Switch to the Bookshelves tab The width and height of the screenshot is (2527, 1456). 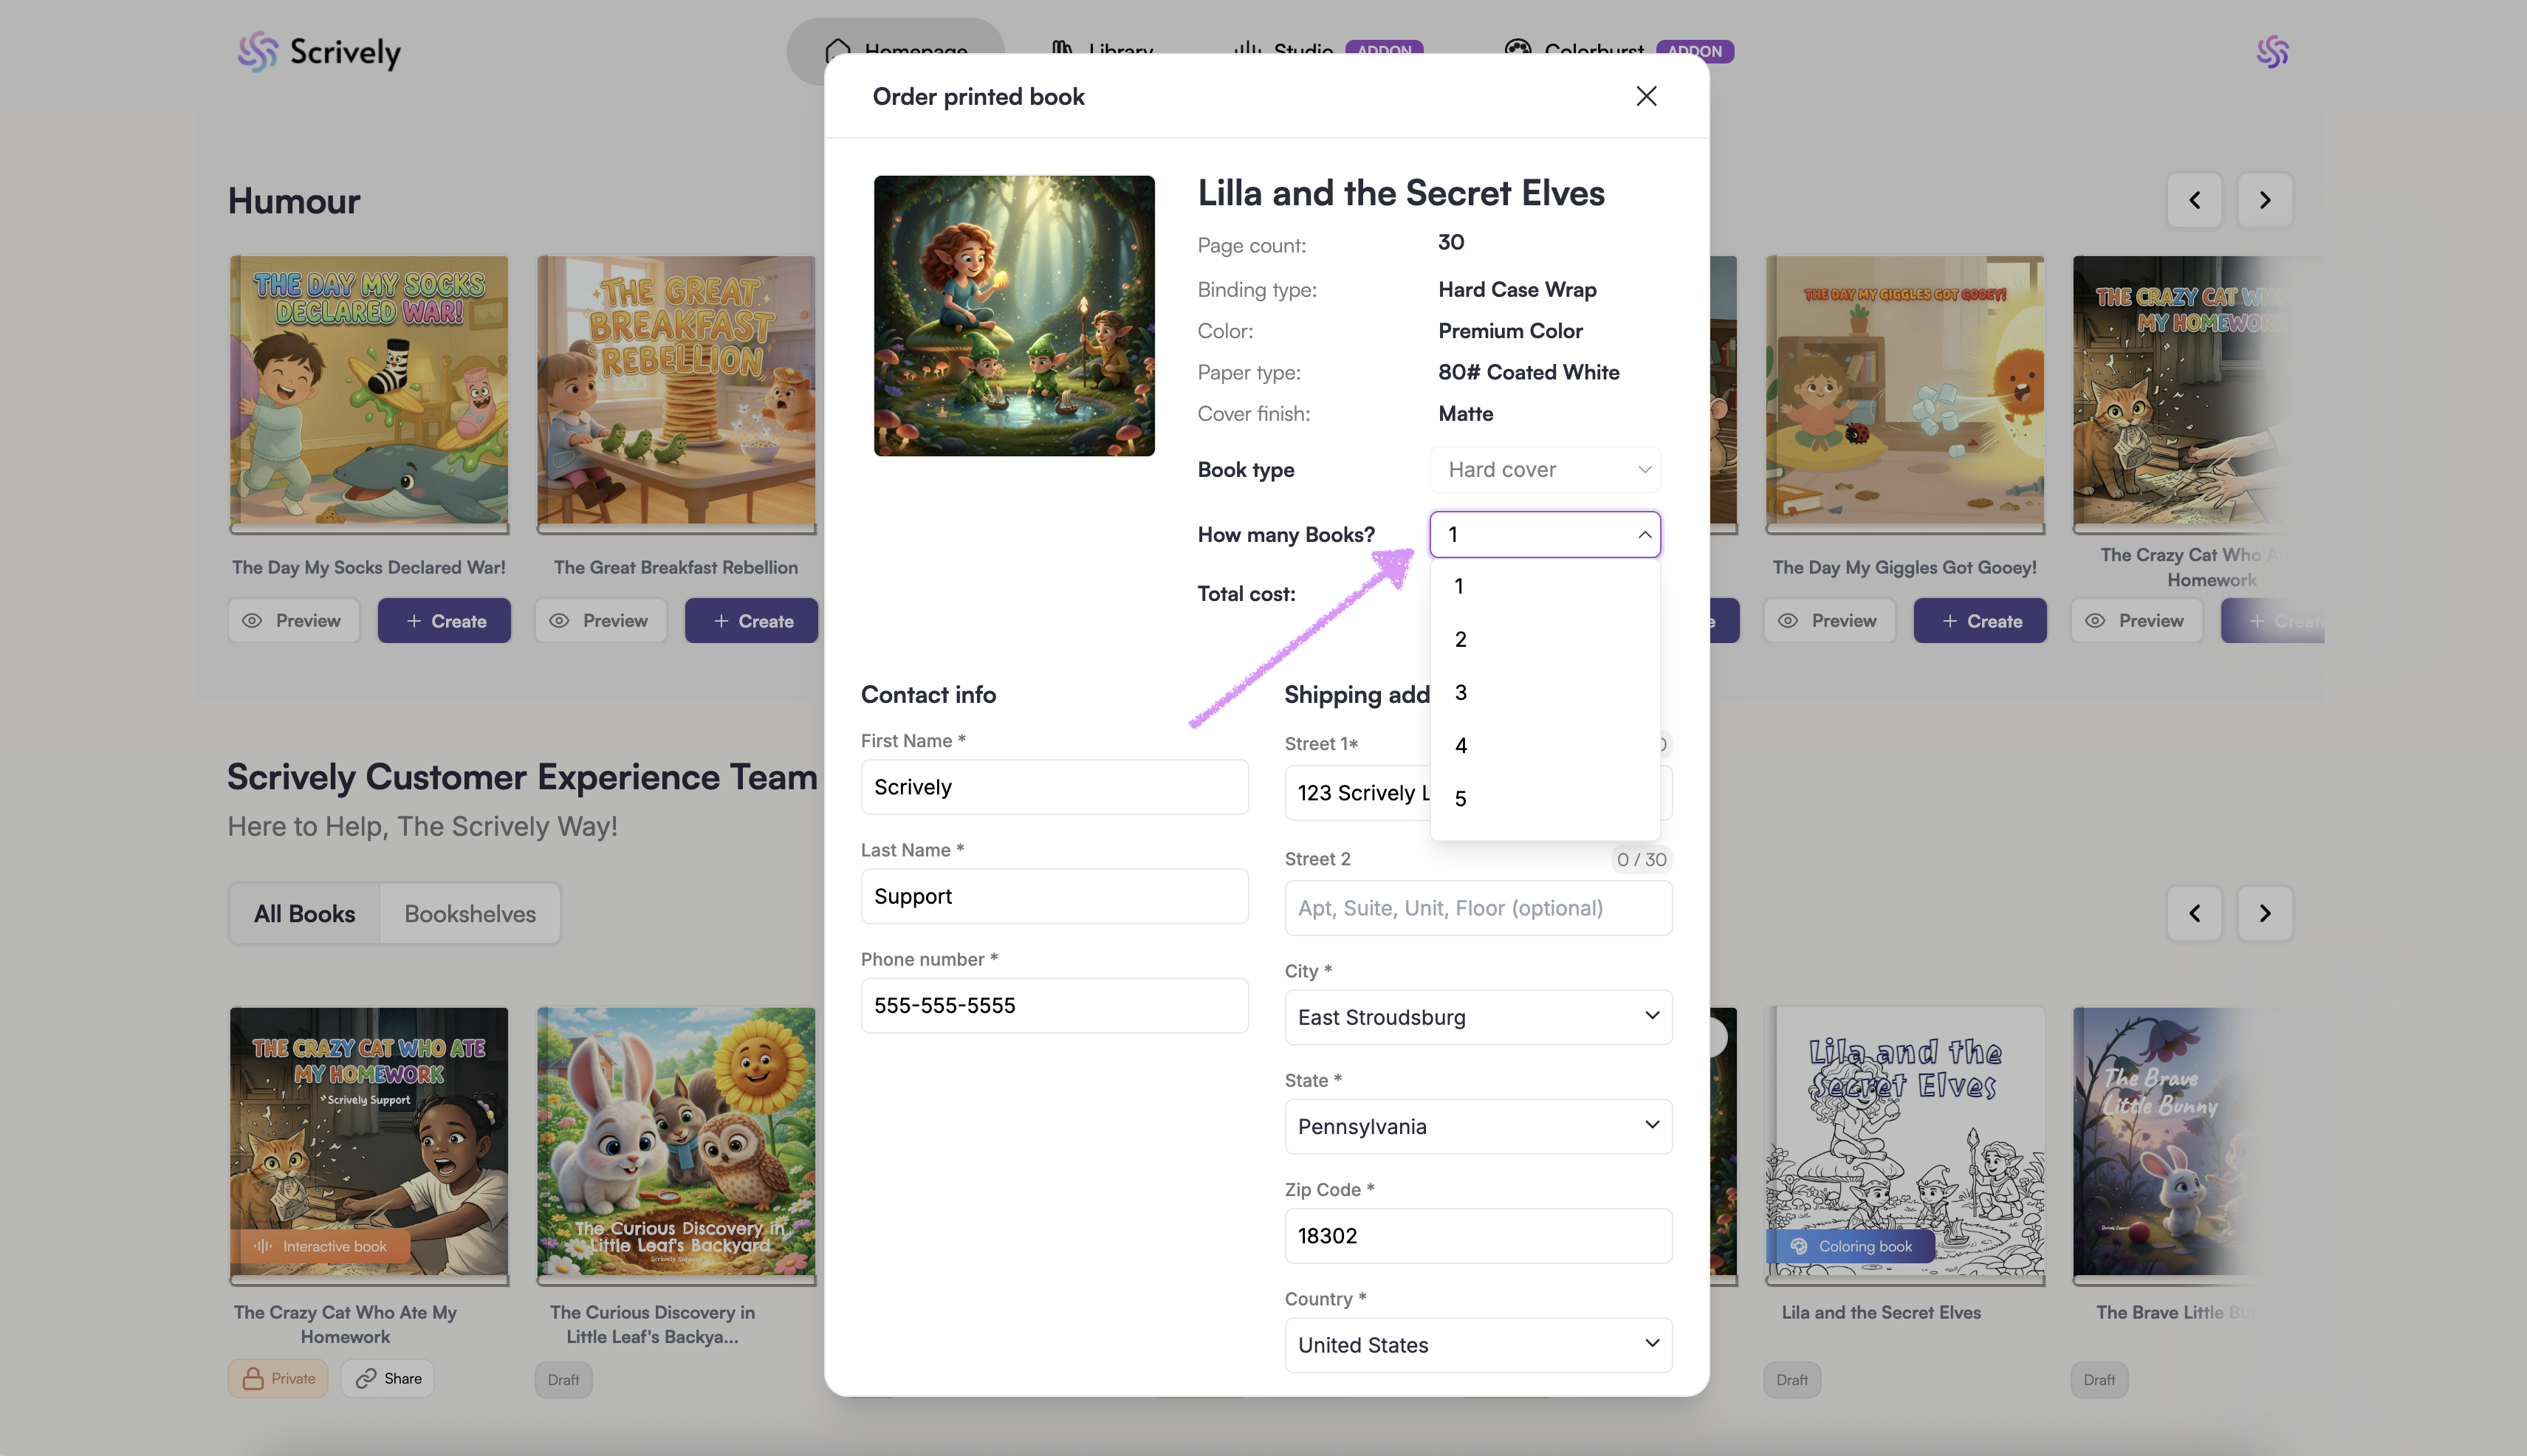[469, 914]
